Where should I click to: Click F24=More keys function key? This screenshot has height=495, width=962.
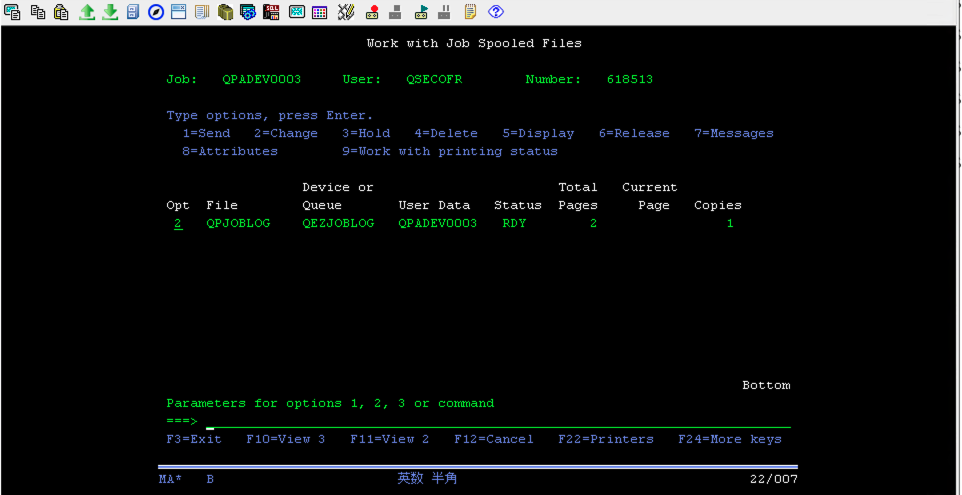pyautogui.click(x=730, y=439)
